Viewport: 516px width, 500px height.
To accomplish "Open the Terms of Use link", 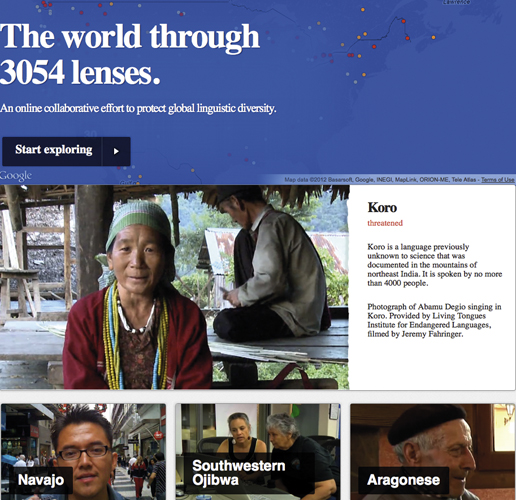I will 498,180.
